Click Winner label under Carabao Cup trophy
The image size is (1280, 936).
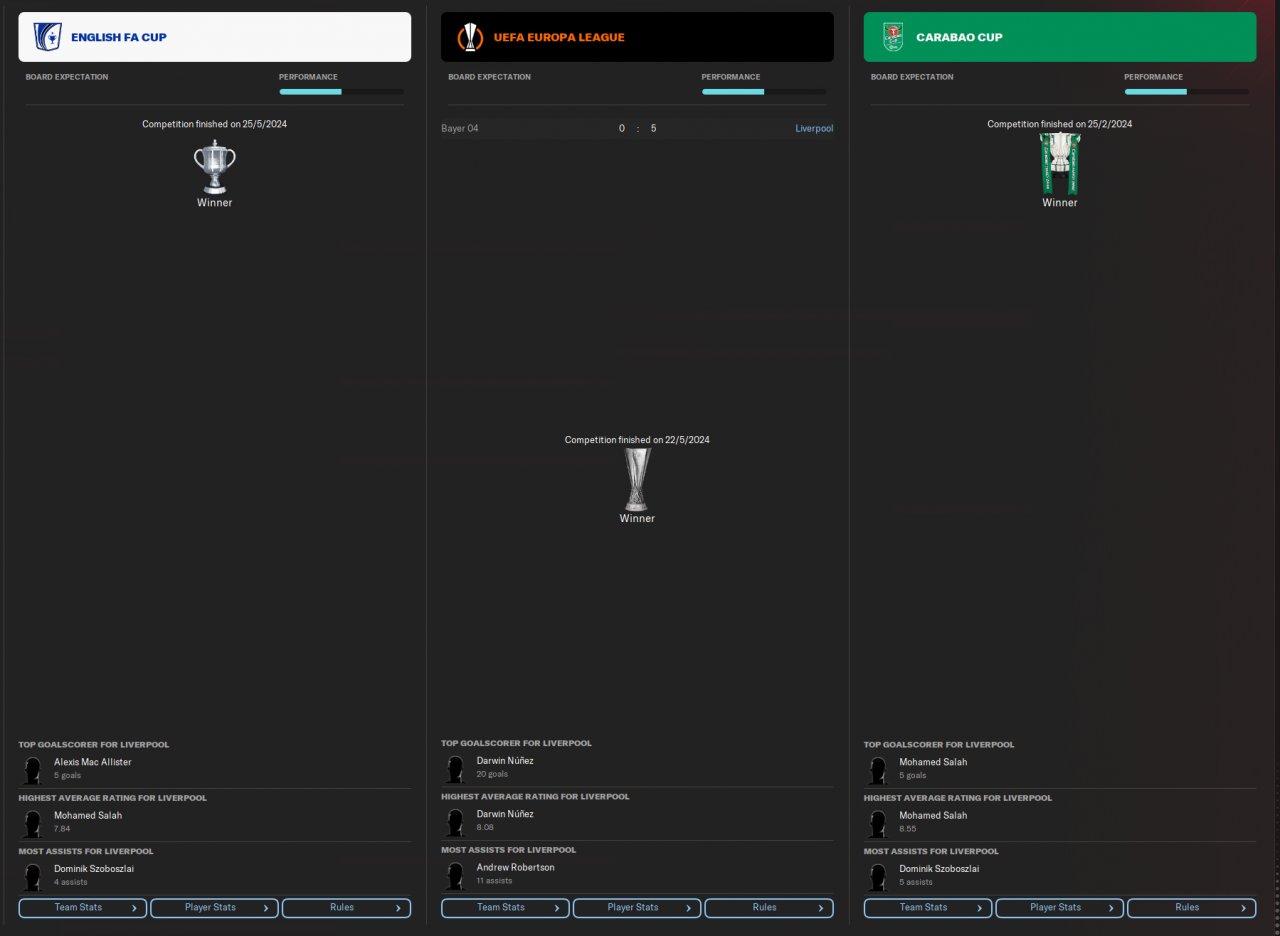1060,203
